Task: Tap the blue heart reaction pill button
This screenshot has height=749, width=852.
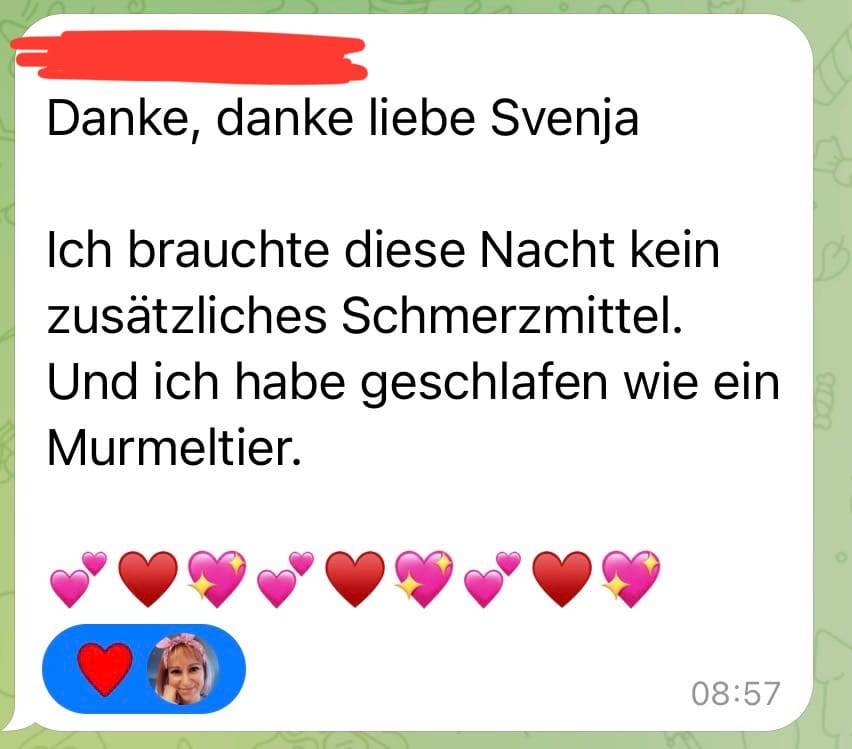Action: (x=144, y=669)
